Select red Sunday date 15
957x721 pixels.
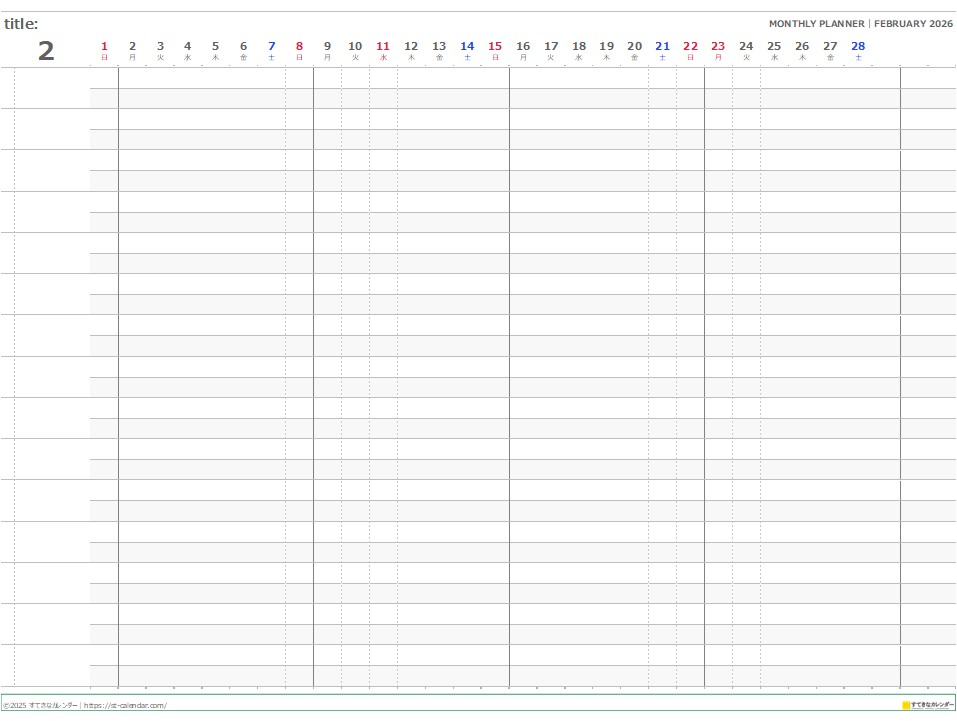pos(495,46)
